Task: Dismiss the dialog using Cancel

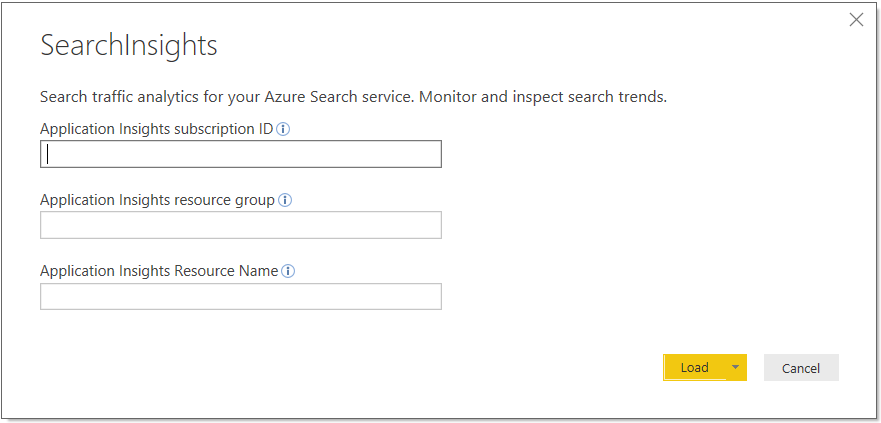Action: [x=801, y=368]
